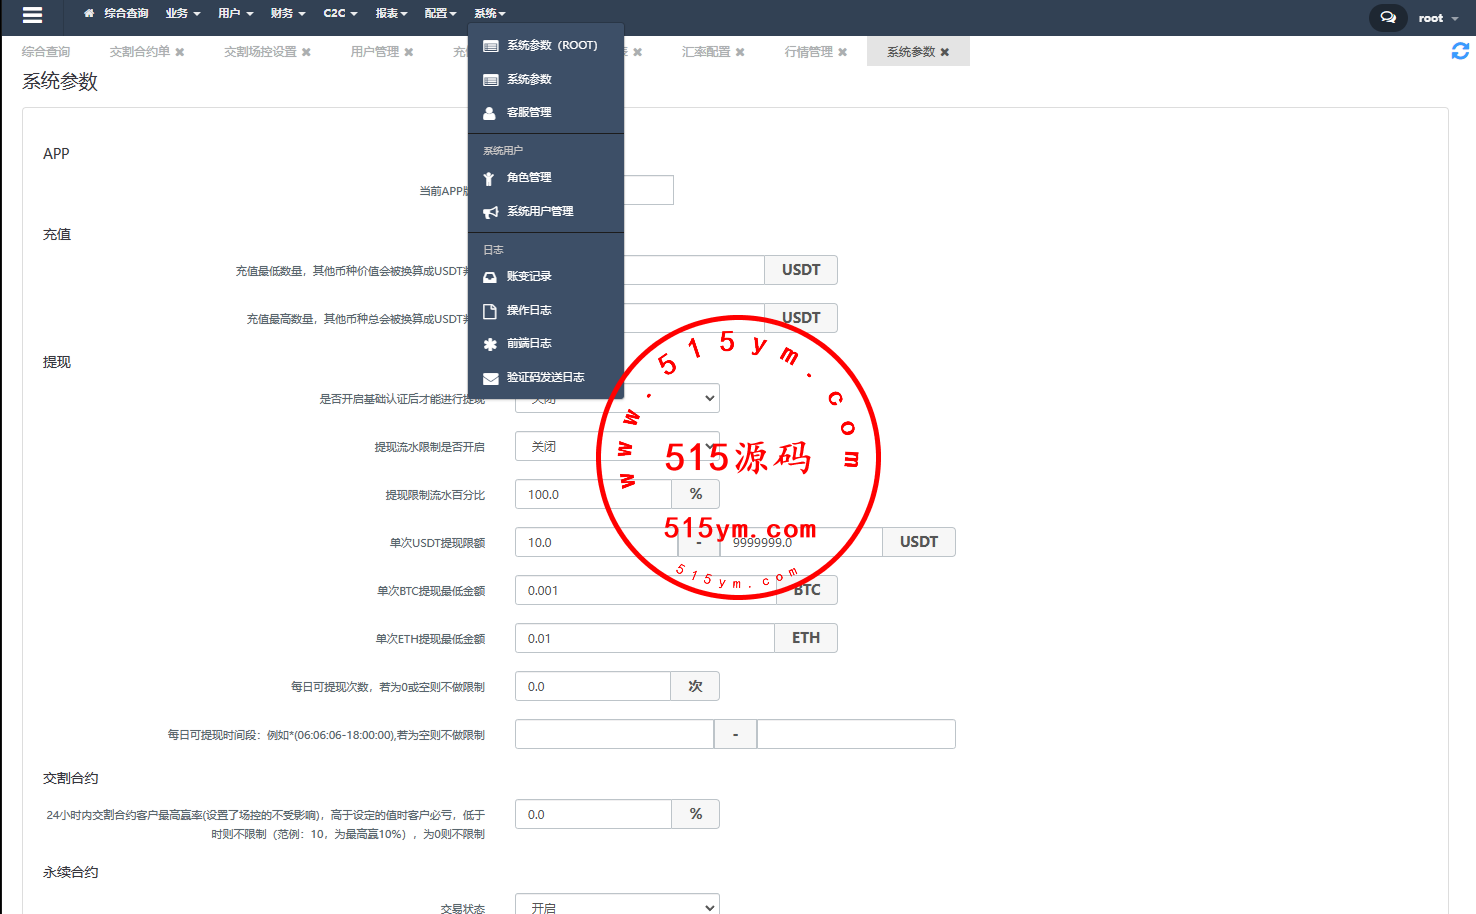
Task: Close the 行情管理 tab
Action: pos(842,52)
